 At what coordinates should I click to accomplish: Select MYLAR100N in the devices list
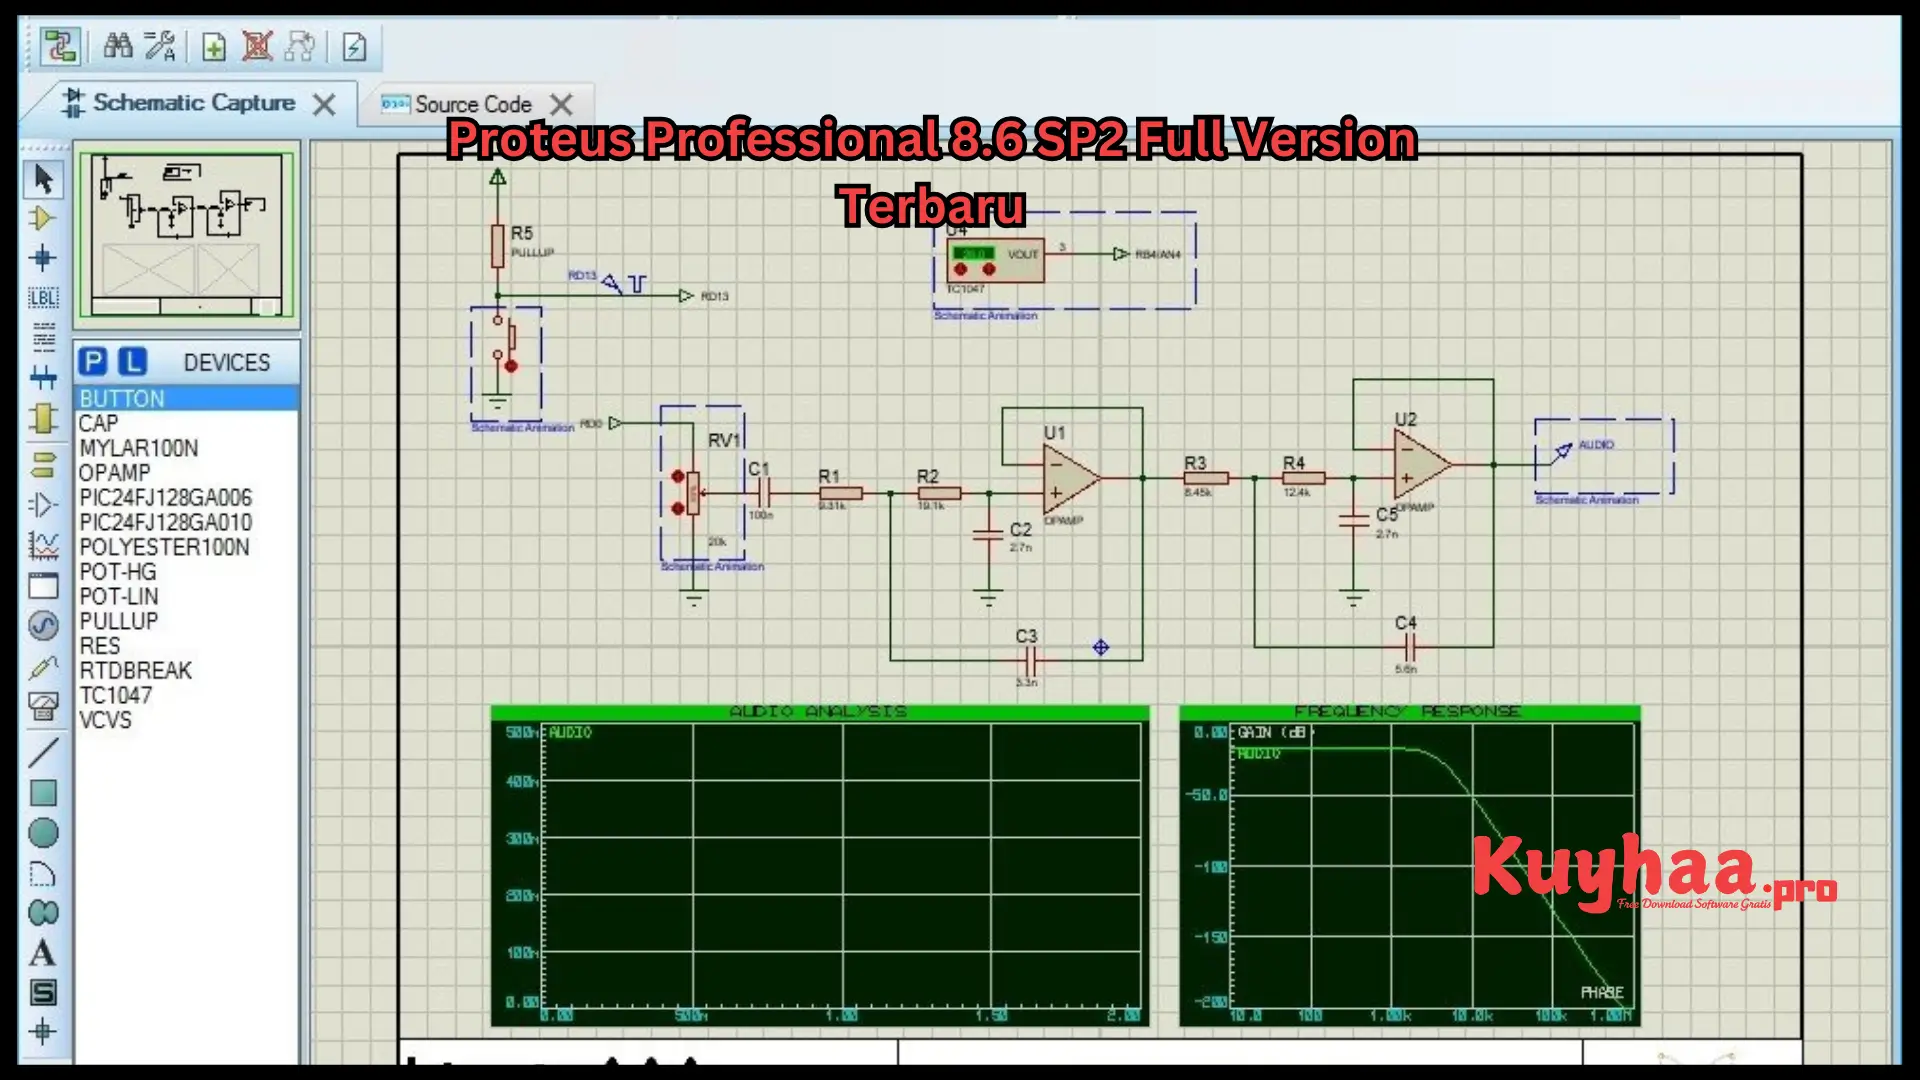[187, 448]
